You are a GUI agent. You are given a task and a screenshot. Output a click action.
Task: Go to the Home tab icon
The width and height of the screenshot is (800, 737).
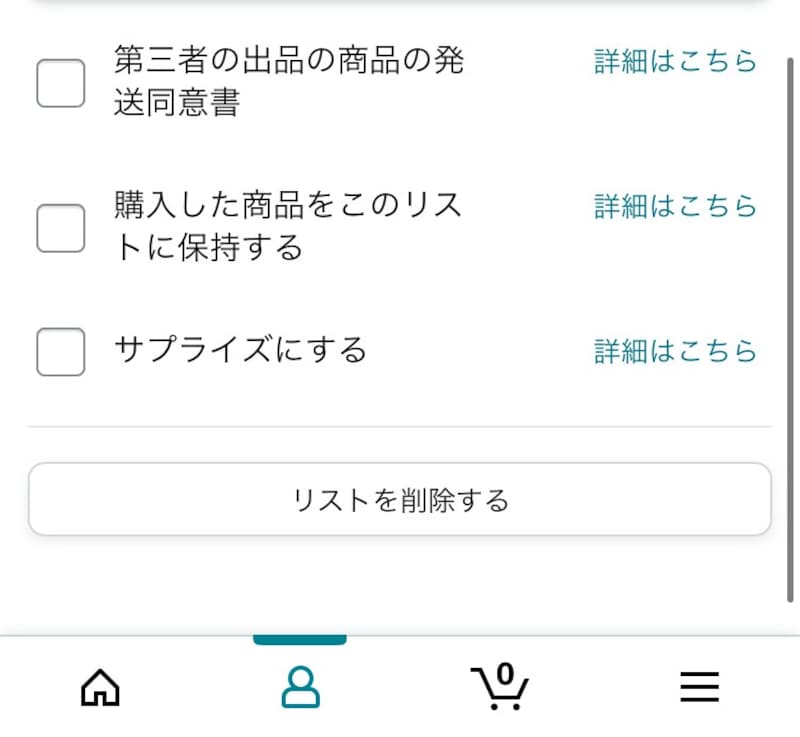click(x=100, y=688)
